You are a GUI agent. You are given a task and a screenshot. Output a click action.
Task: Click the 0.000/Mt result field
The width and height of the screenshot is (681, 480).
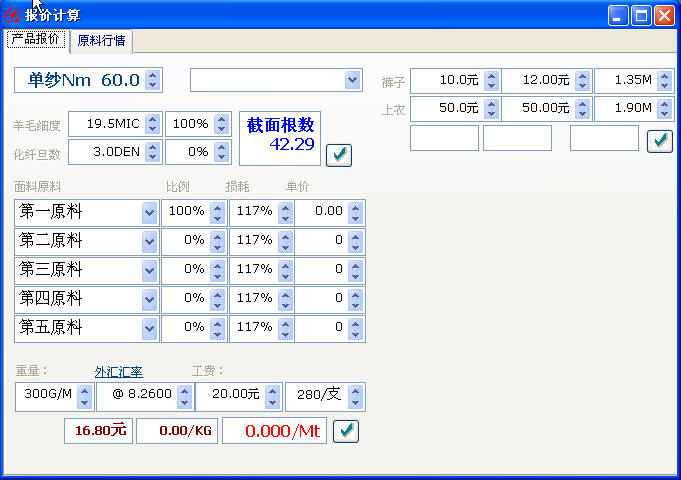274,431
